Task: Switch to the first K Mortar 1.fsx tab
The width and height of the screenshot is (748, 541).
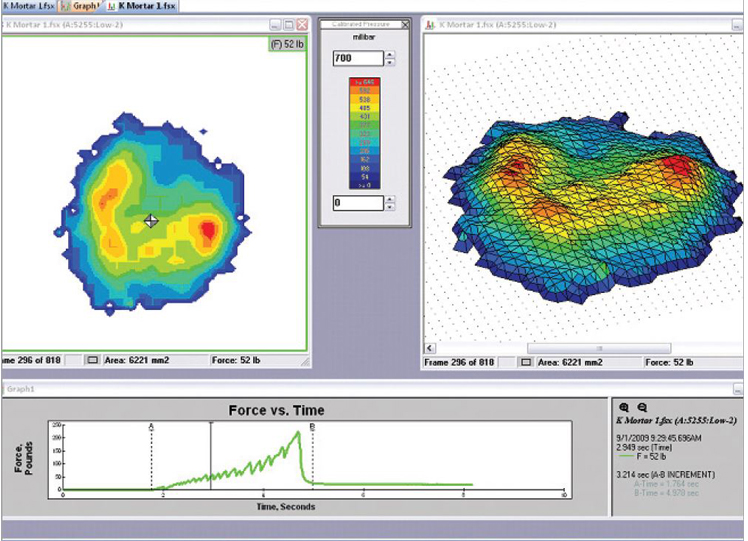Action: [27, 5]
